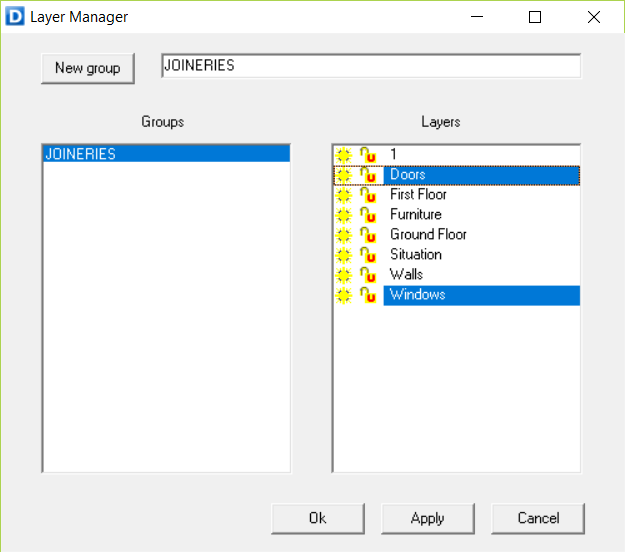Click the lock icon for the Situation layer
This screenshot has width=625, height=552.
pos(368,255)
